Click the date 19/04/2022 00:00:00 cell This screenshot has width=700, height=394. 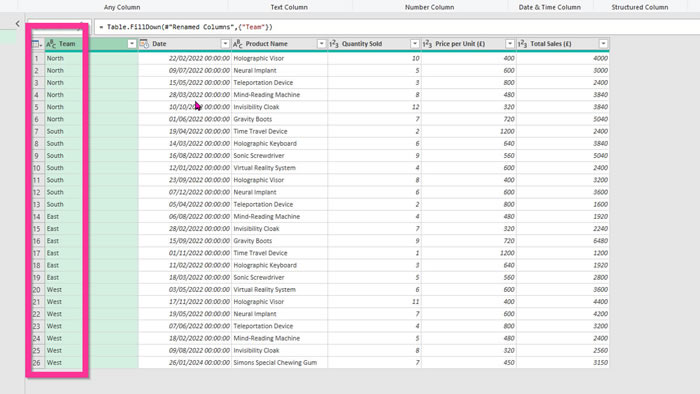point(185,132)
